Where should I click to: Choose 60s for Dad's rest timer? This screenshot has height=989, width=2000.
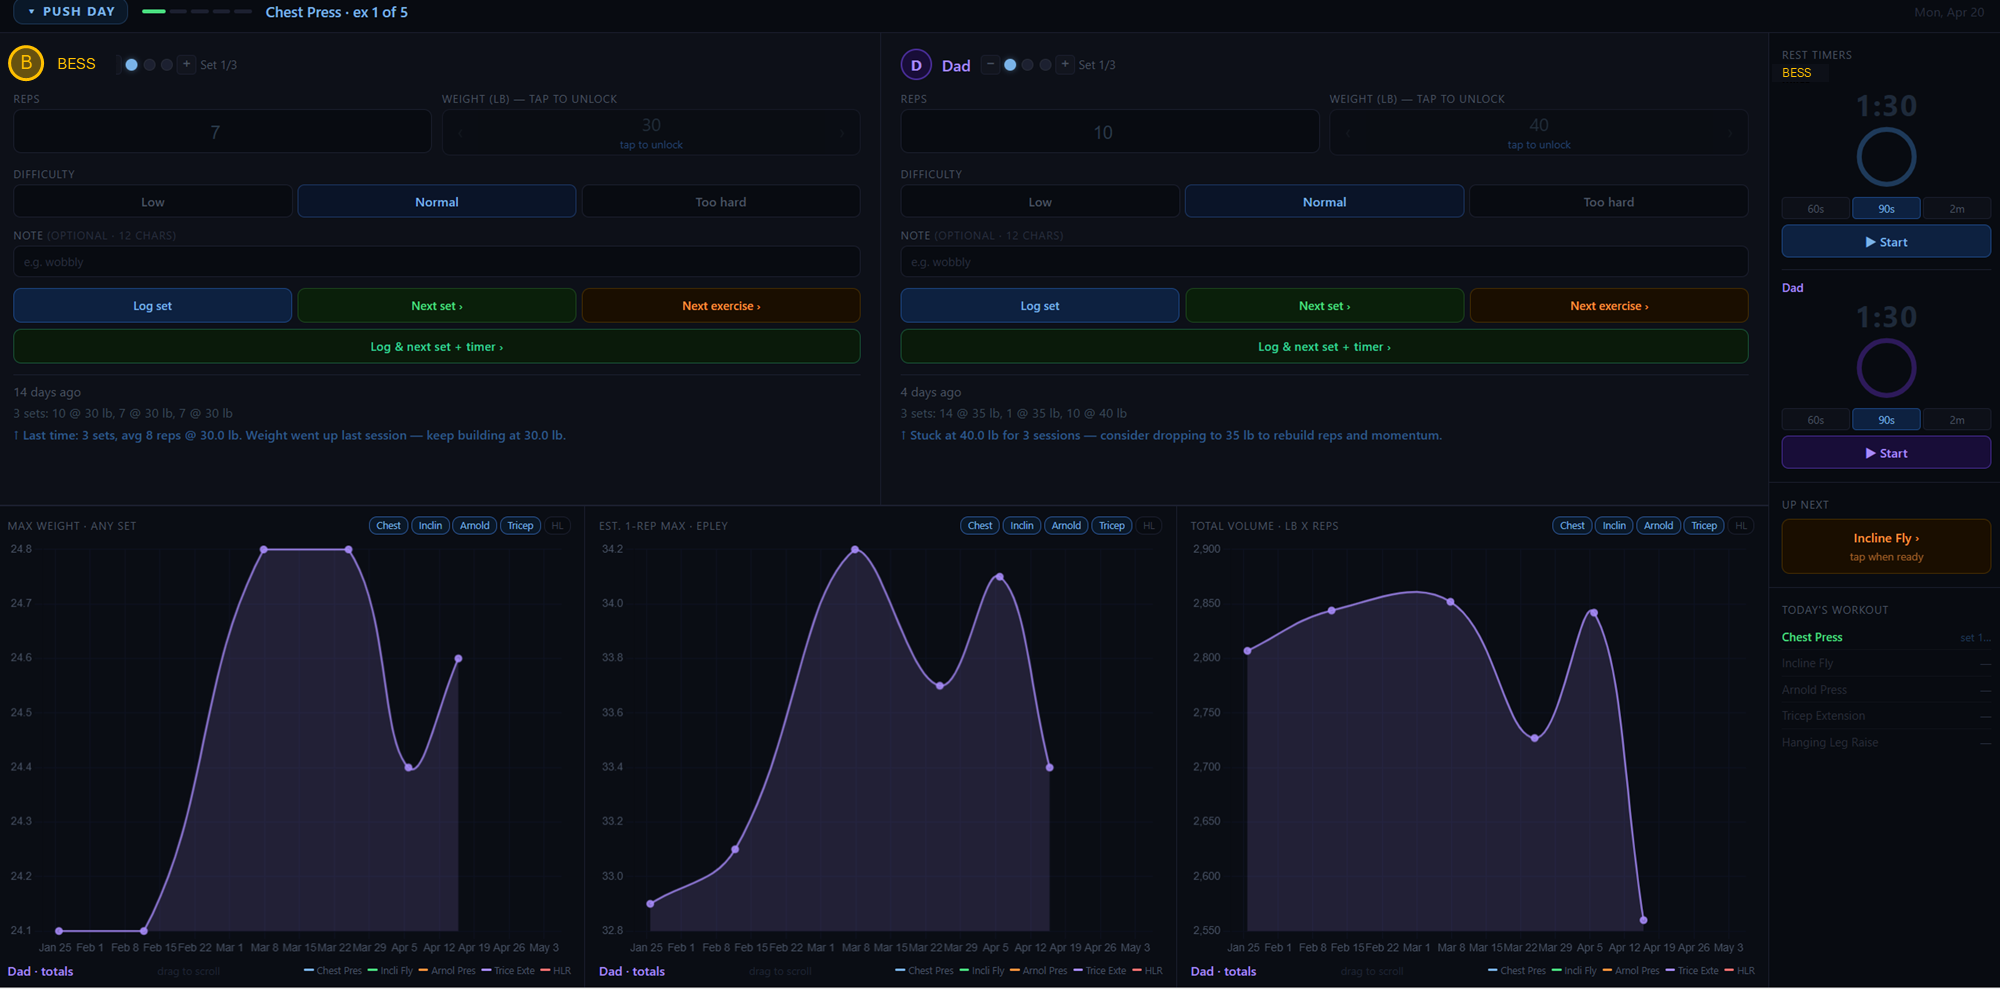click(1816, 420)
